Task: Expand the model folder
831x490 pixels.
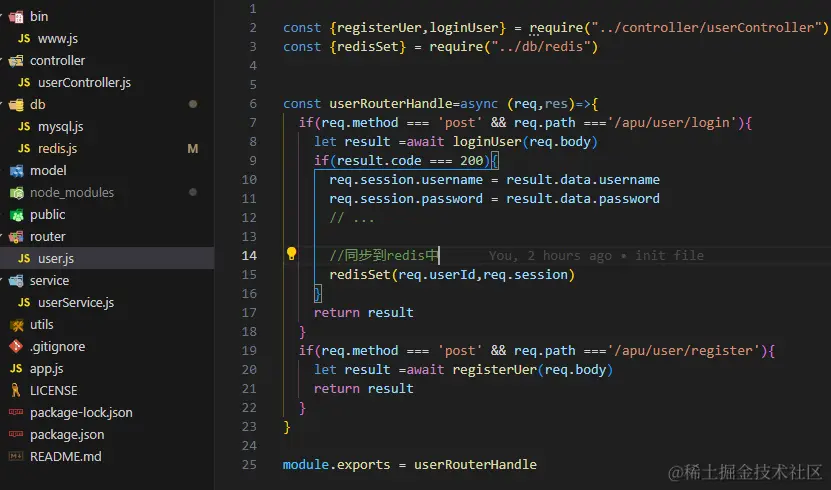Action: pos(48,171)
